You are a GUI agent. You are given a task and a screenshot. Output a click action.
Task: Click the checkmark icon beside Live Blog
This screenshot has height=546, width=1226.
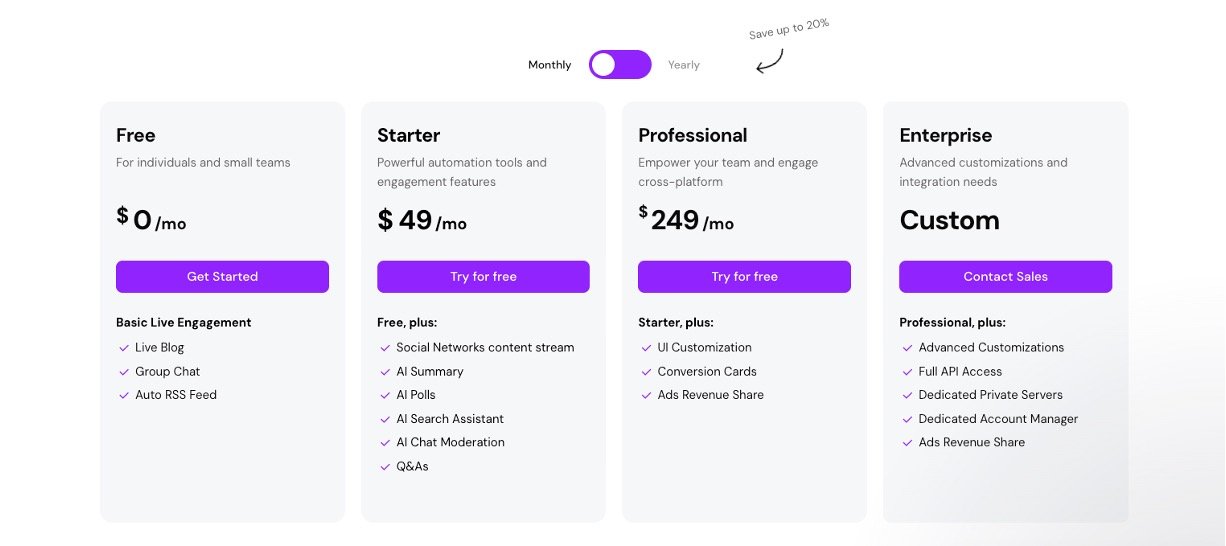(124, 348)
